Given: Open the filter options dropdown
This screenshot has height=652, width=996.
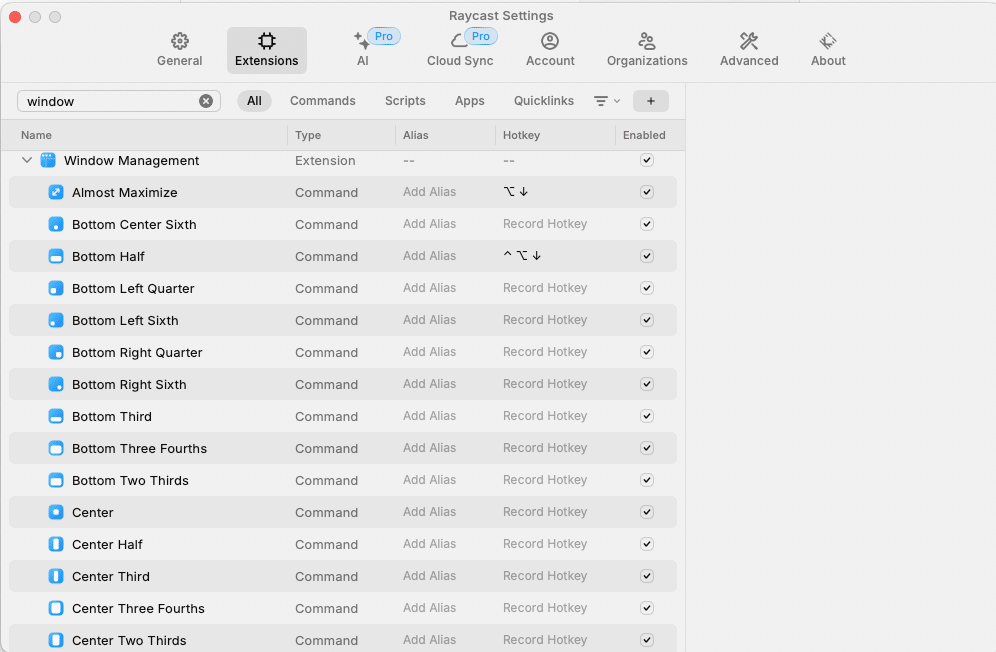Looking at the screenshot, I should pyautogui.click(x=607, y=101).
